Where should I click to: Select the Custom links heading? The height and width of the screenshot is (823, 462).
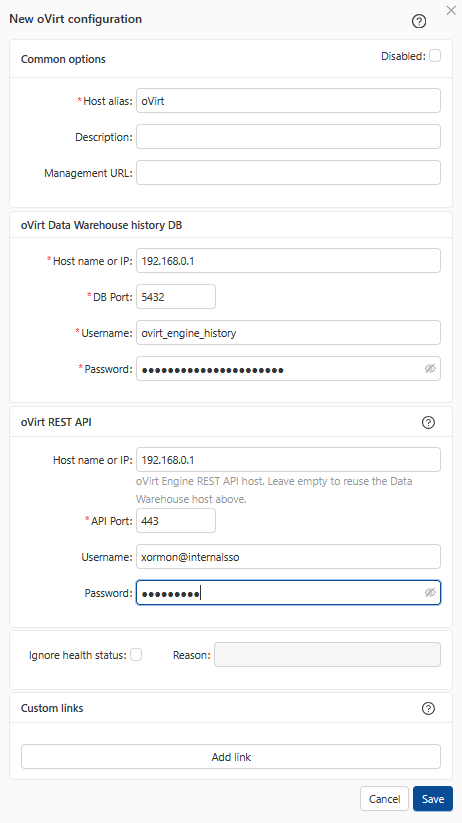[x=52, y=708]
